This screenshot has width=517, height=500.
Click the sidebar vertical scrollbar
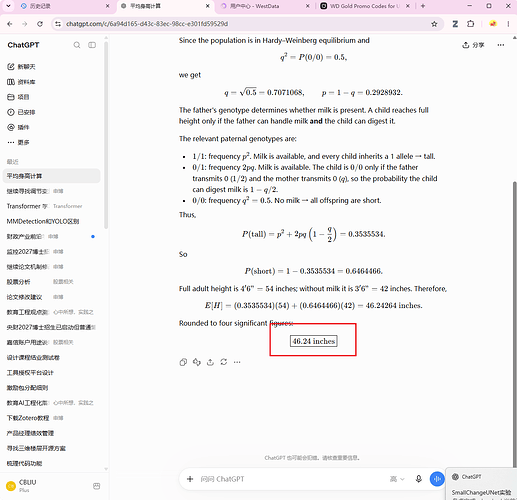pyautogui.click(x=106, y=135)
